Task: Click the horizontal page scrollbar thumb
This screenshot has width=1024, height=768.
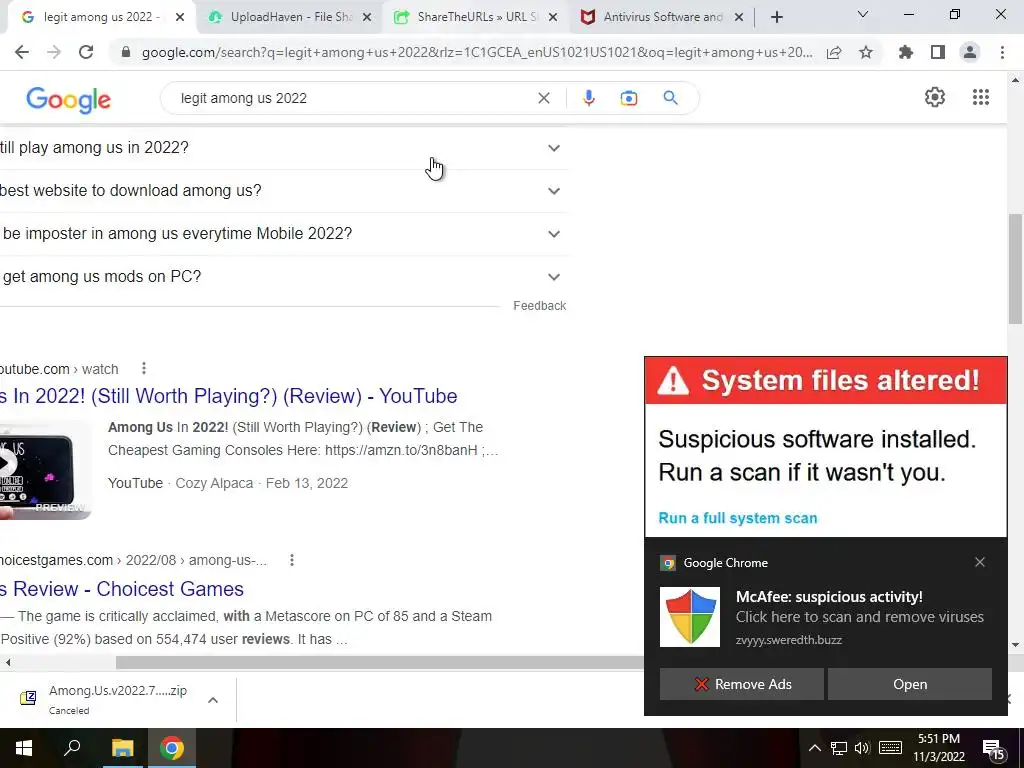Action: (379, 662)
